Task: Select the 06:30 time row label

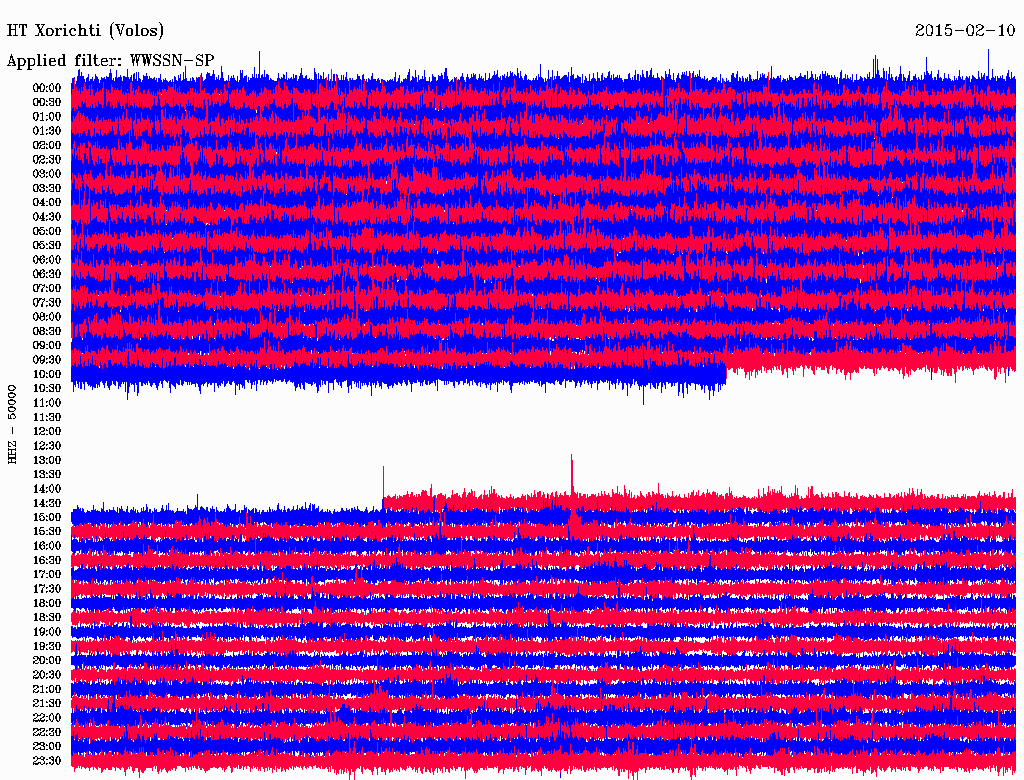Action: pyautogui.click(x=47, y=274)
